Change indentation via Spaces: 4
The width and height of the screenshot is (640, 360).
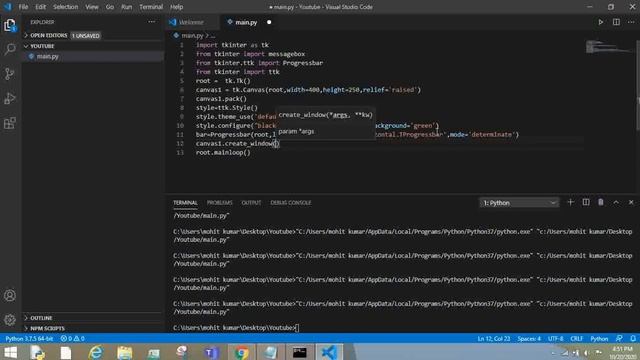pyautogui.click(x=529, y=339)
